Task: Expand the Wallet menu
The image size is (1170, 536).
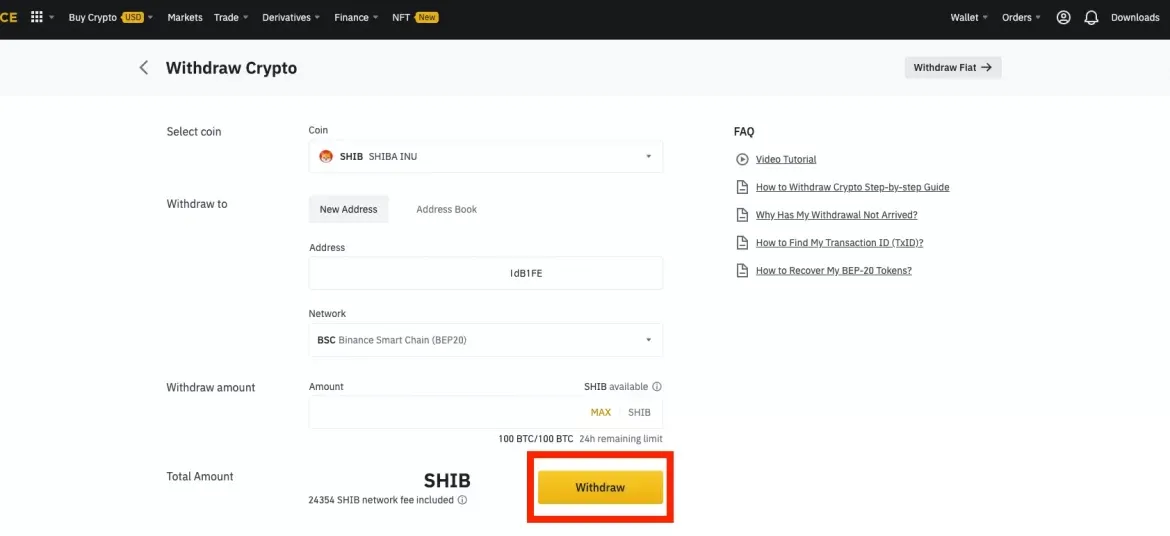Action: (969, 17)
